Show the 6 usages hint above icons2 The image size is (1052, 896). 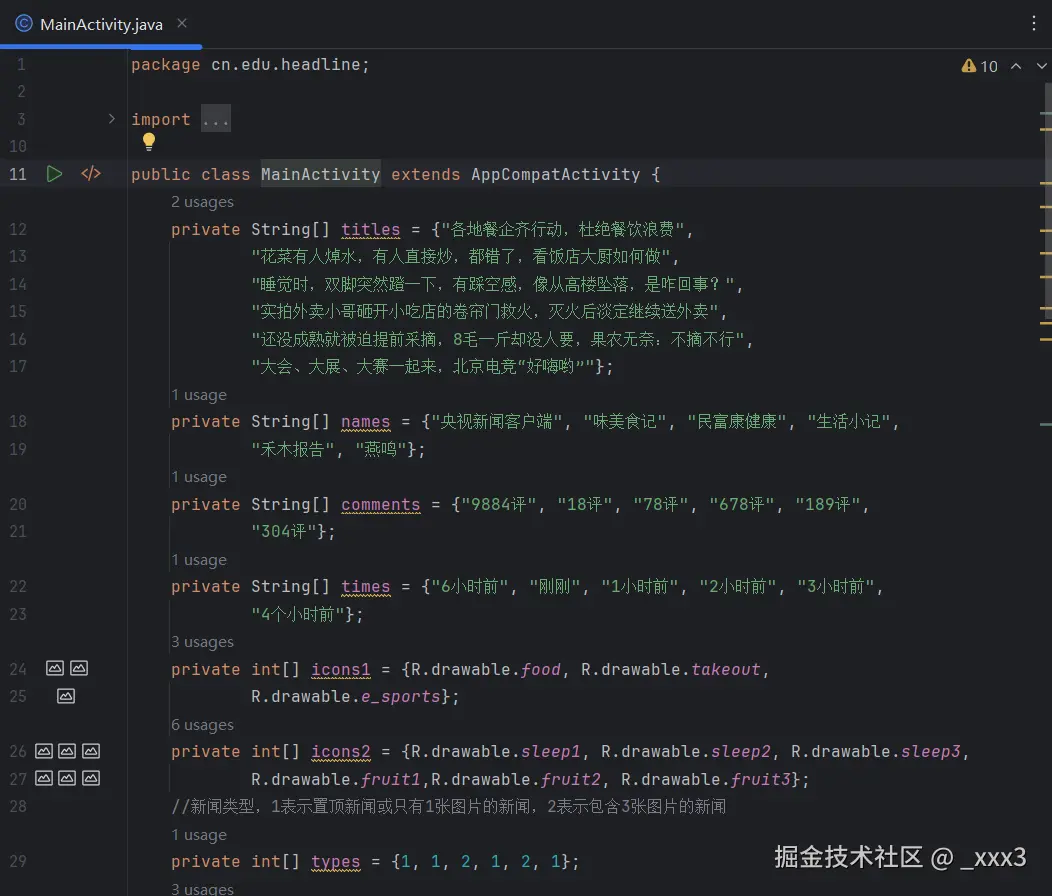pos(202,725)
